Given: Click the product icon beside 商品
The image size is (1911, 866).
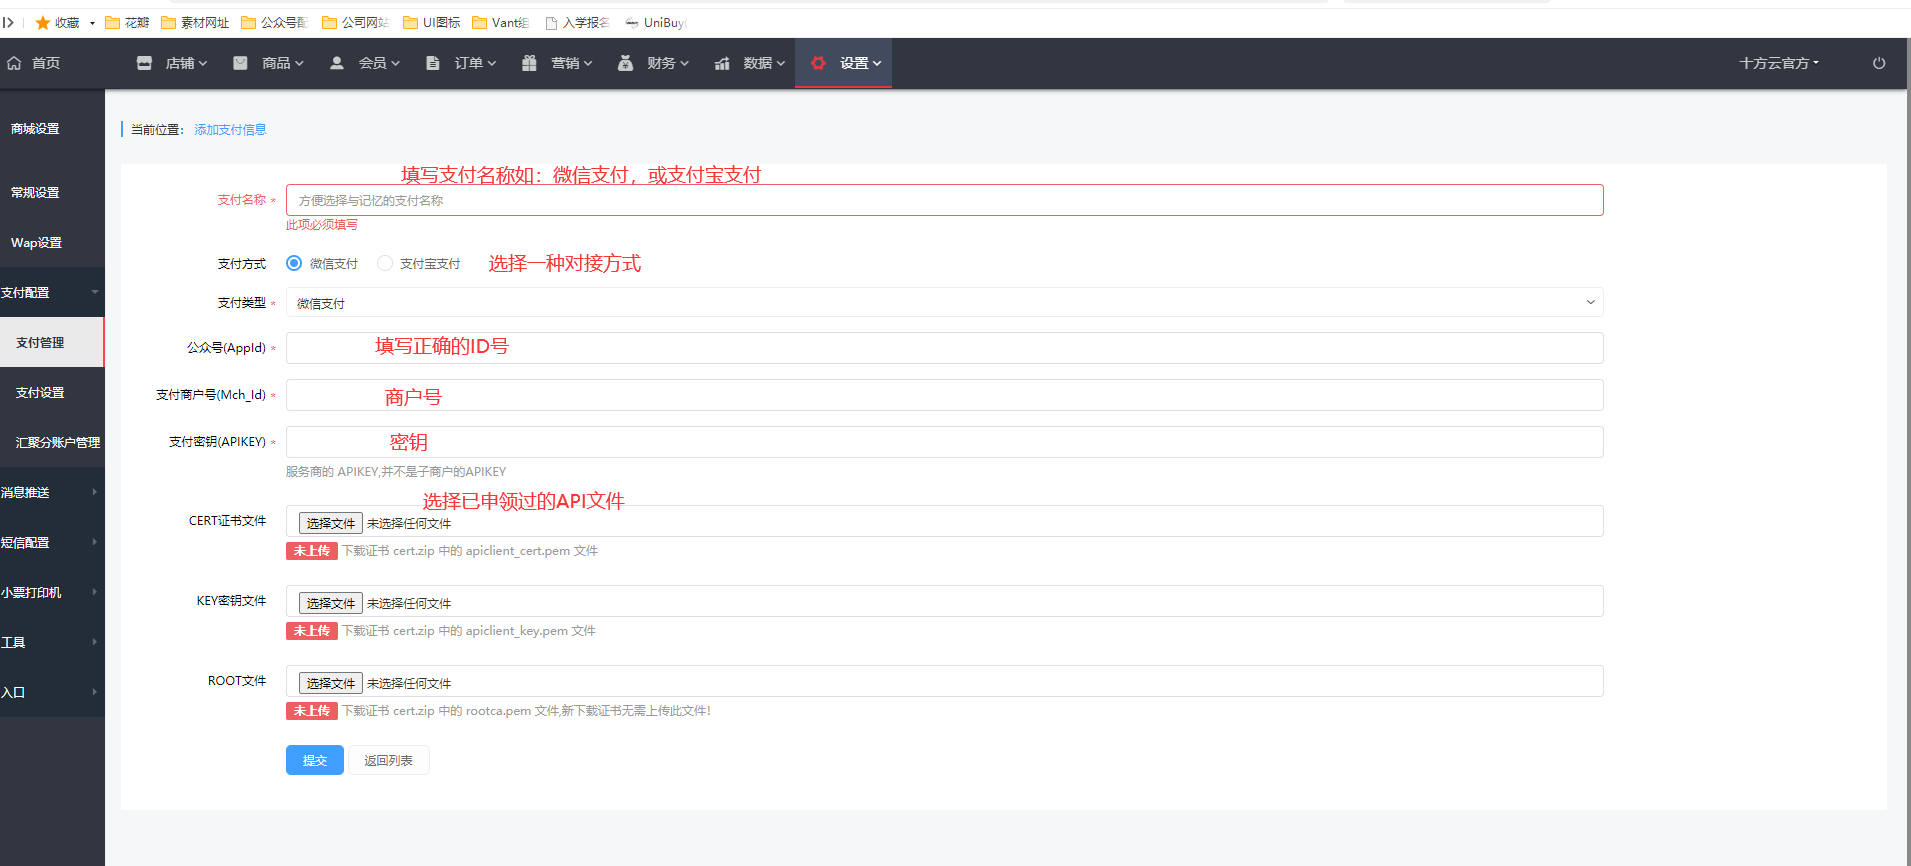Looking at the screenshot, I should [240, 63].
